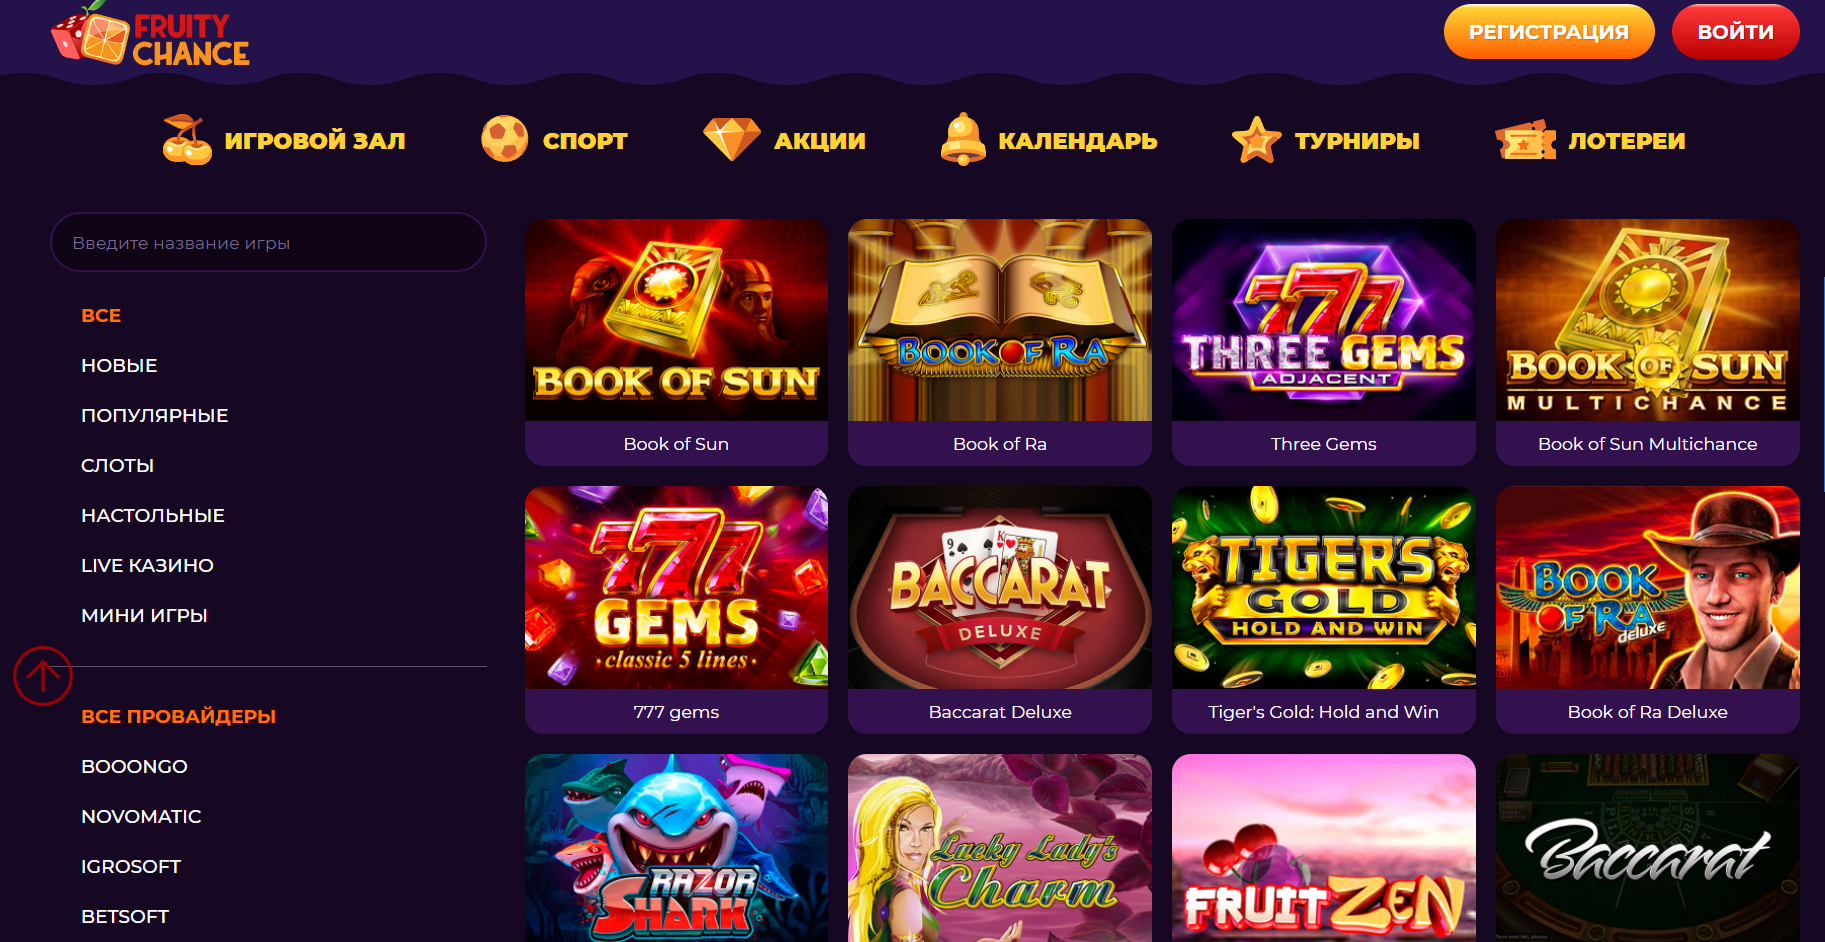Click the star icon for Турниры

[1256, 139]
